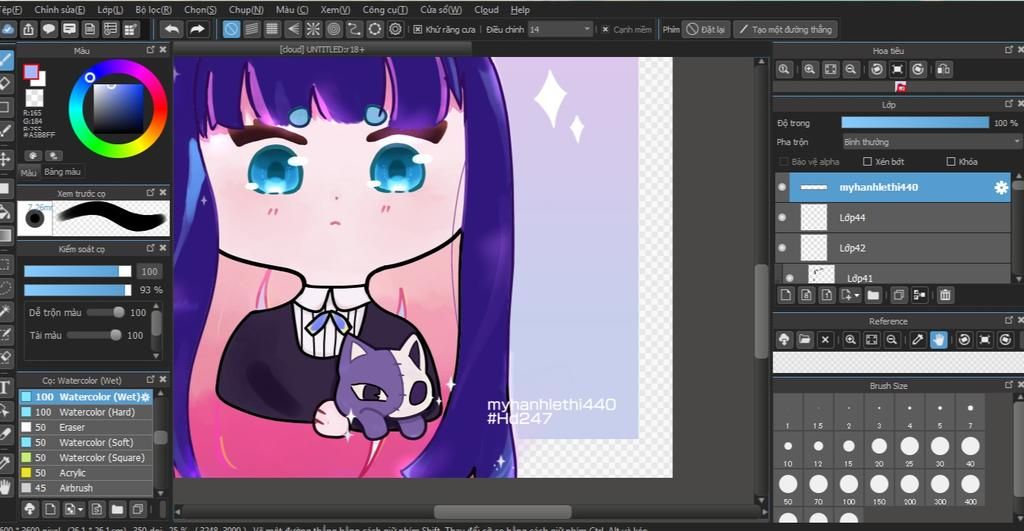The image size is (1024, 531).
Task: Select the Text tool
Action: (x=5, y=387)
